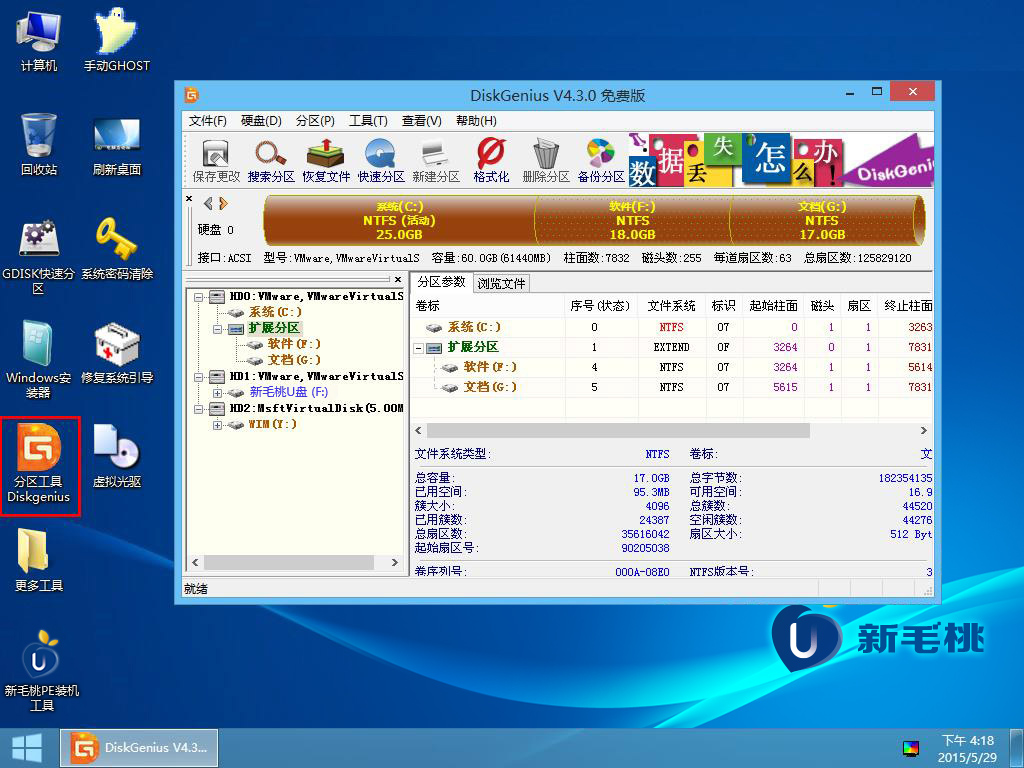Click the 软件(F:) partition bar segment
The width and height of the screenshot is (1024, 768).
coord(632,221)
